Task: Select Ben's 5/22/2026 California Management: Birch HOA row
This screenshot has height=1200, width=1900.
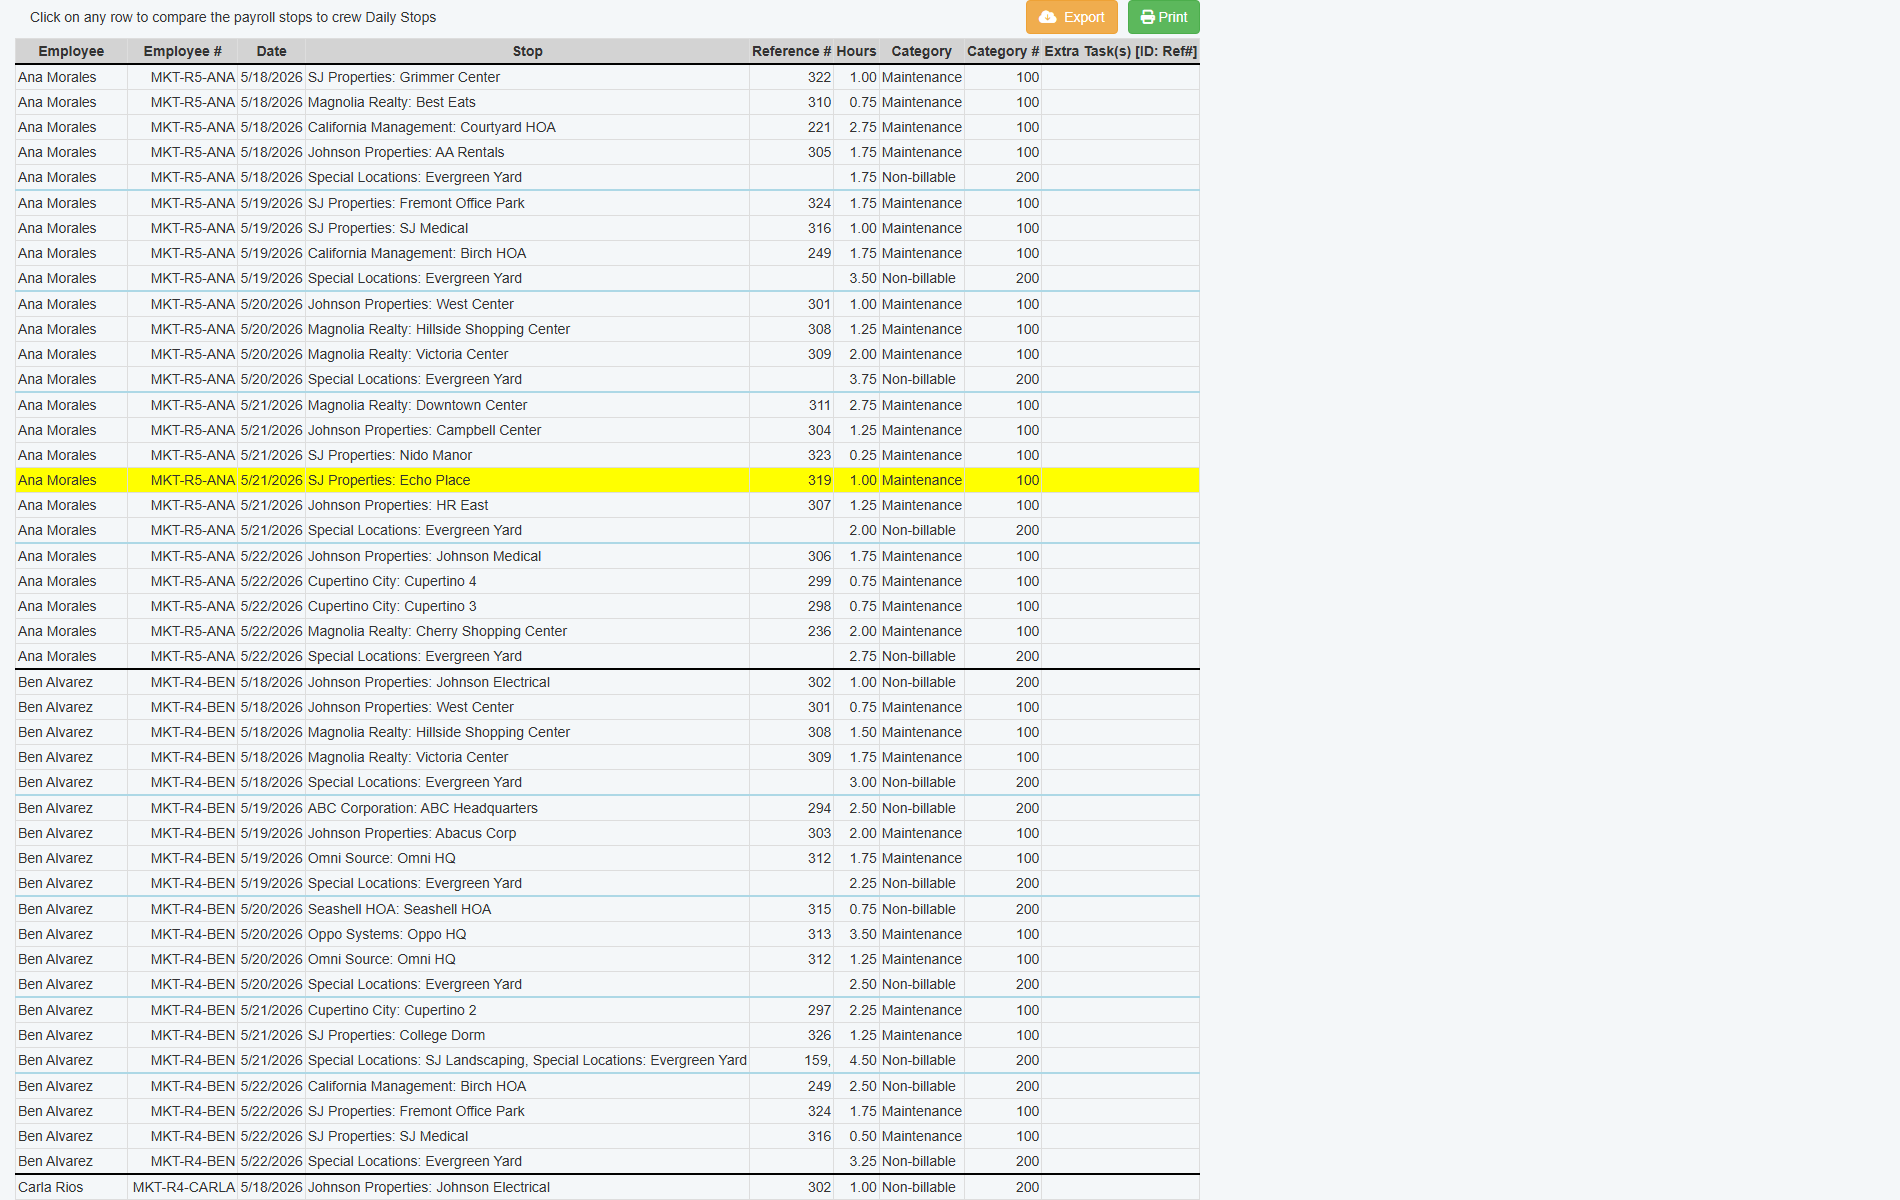Action: click(x=607, y=1086)
